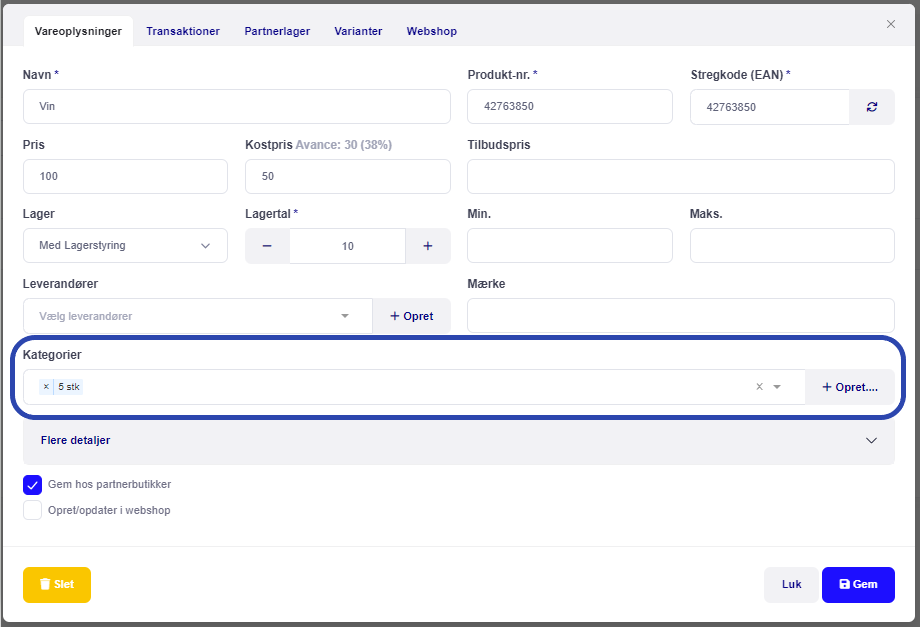The width and height of the screenshot is (920, 627).
Task: Open the Webshop tab
Action: click(431, 31)
